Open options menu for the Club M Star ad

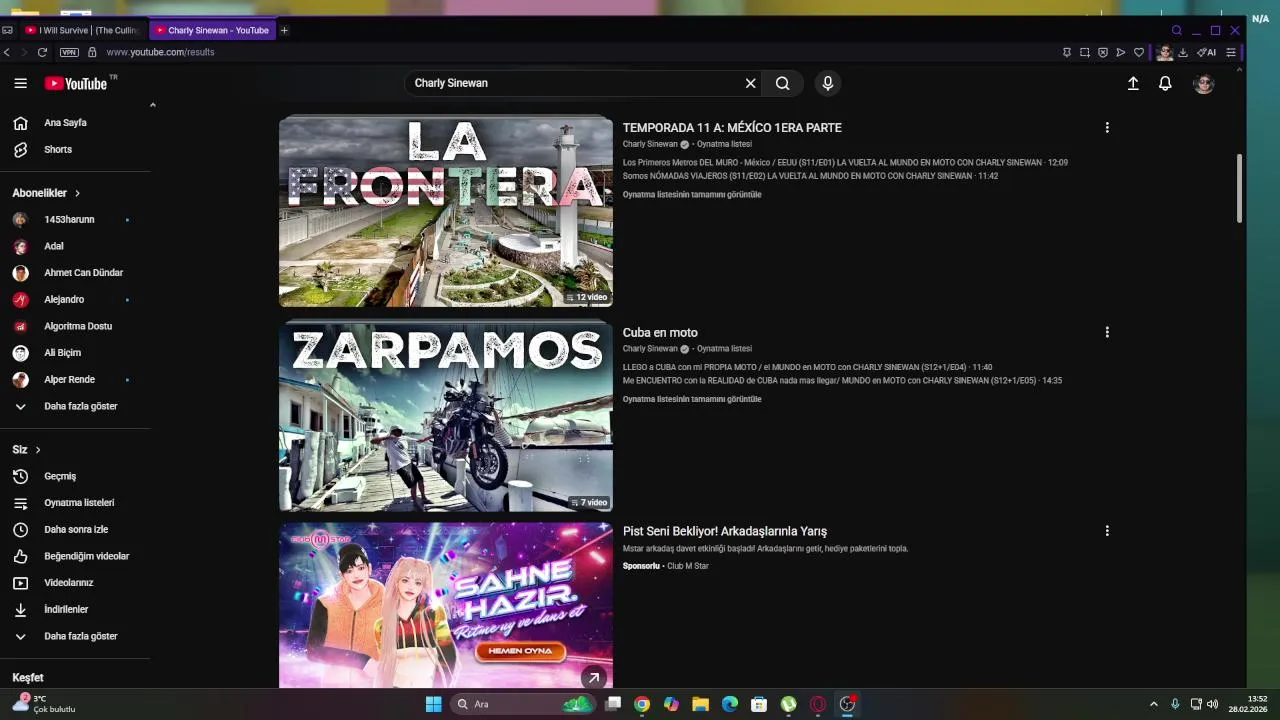[1107, 531]
